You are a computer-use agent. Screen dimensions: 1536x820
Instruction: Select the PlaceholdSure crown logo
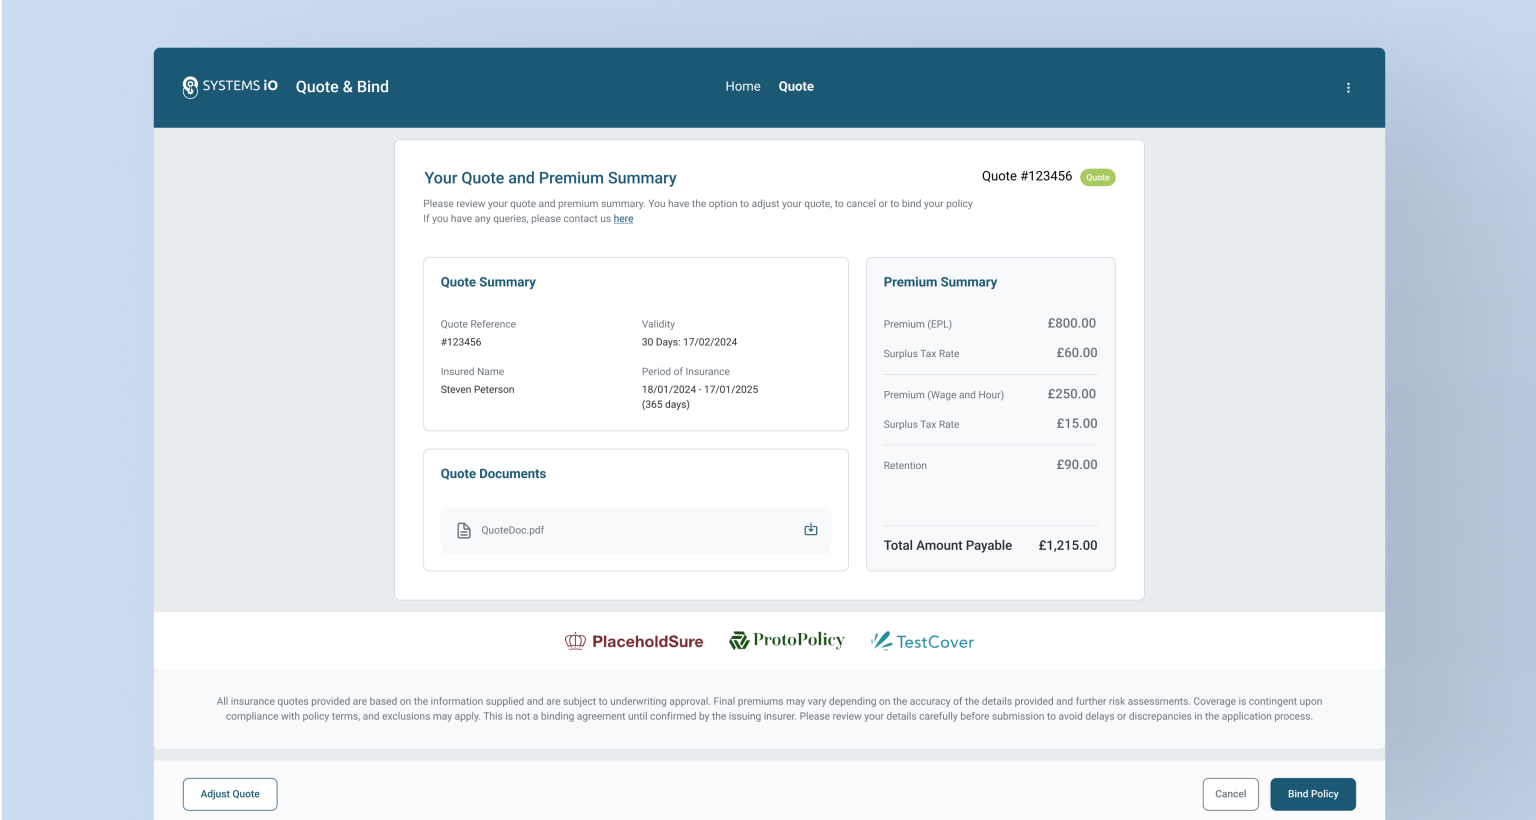point(575,641)
